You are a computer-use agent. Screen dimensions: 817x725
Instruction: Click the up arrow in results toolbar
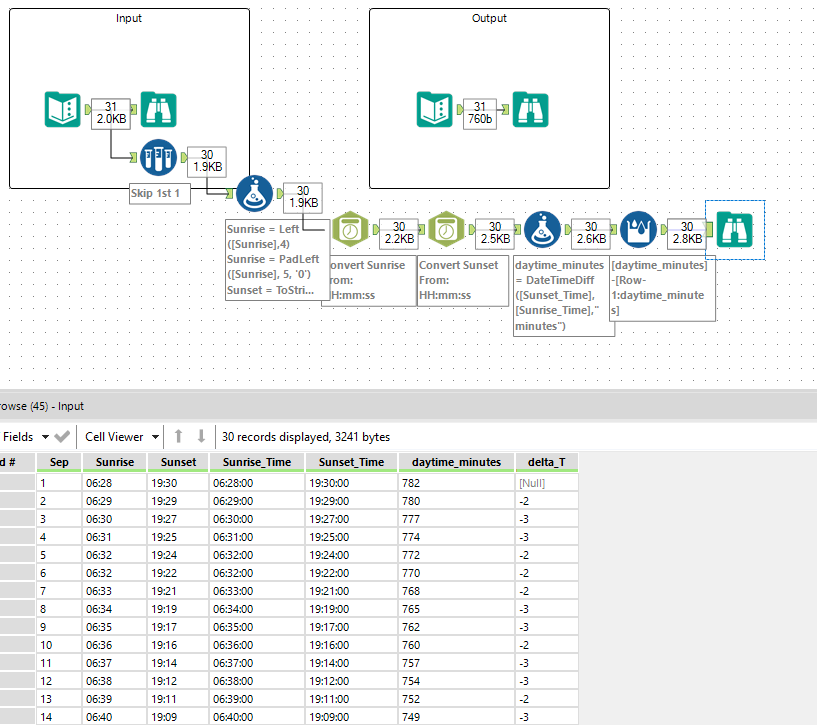179,437
